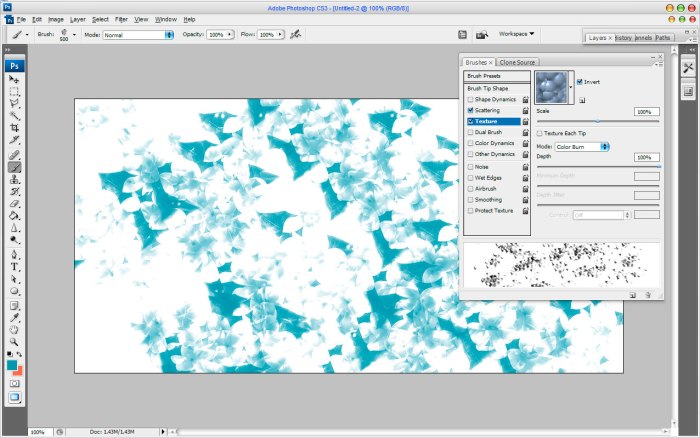Open the texture Mode dropdown Color Burn
Image resolution: width=700 pixels, height=438 pixels.
(582, 146)
